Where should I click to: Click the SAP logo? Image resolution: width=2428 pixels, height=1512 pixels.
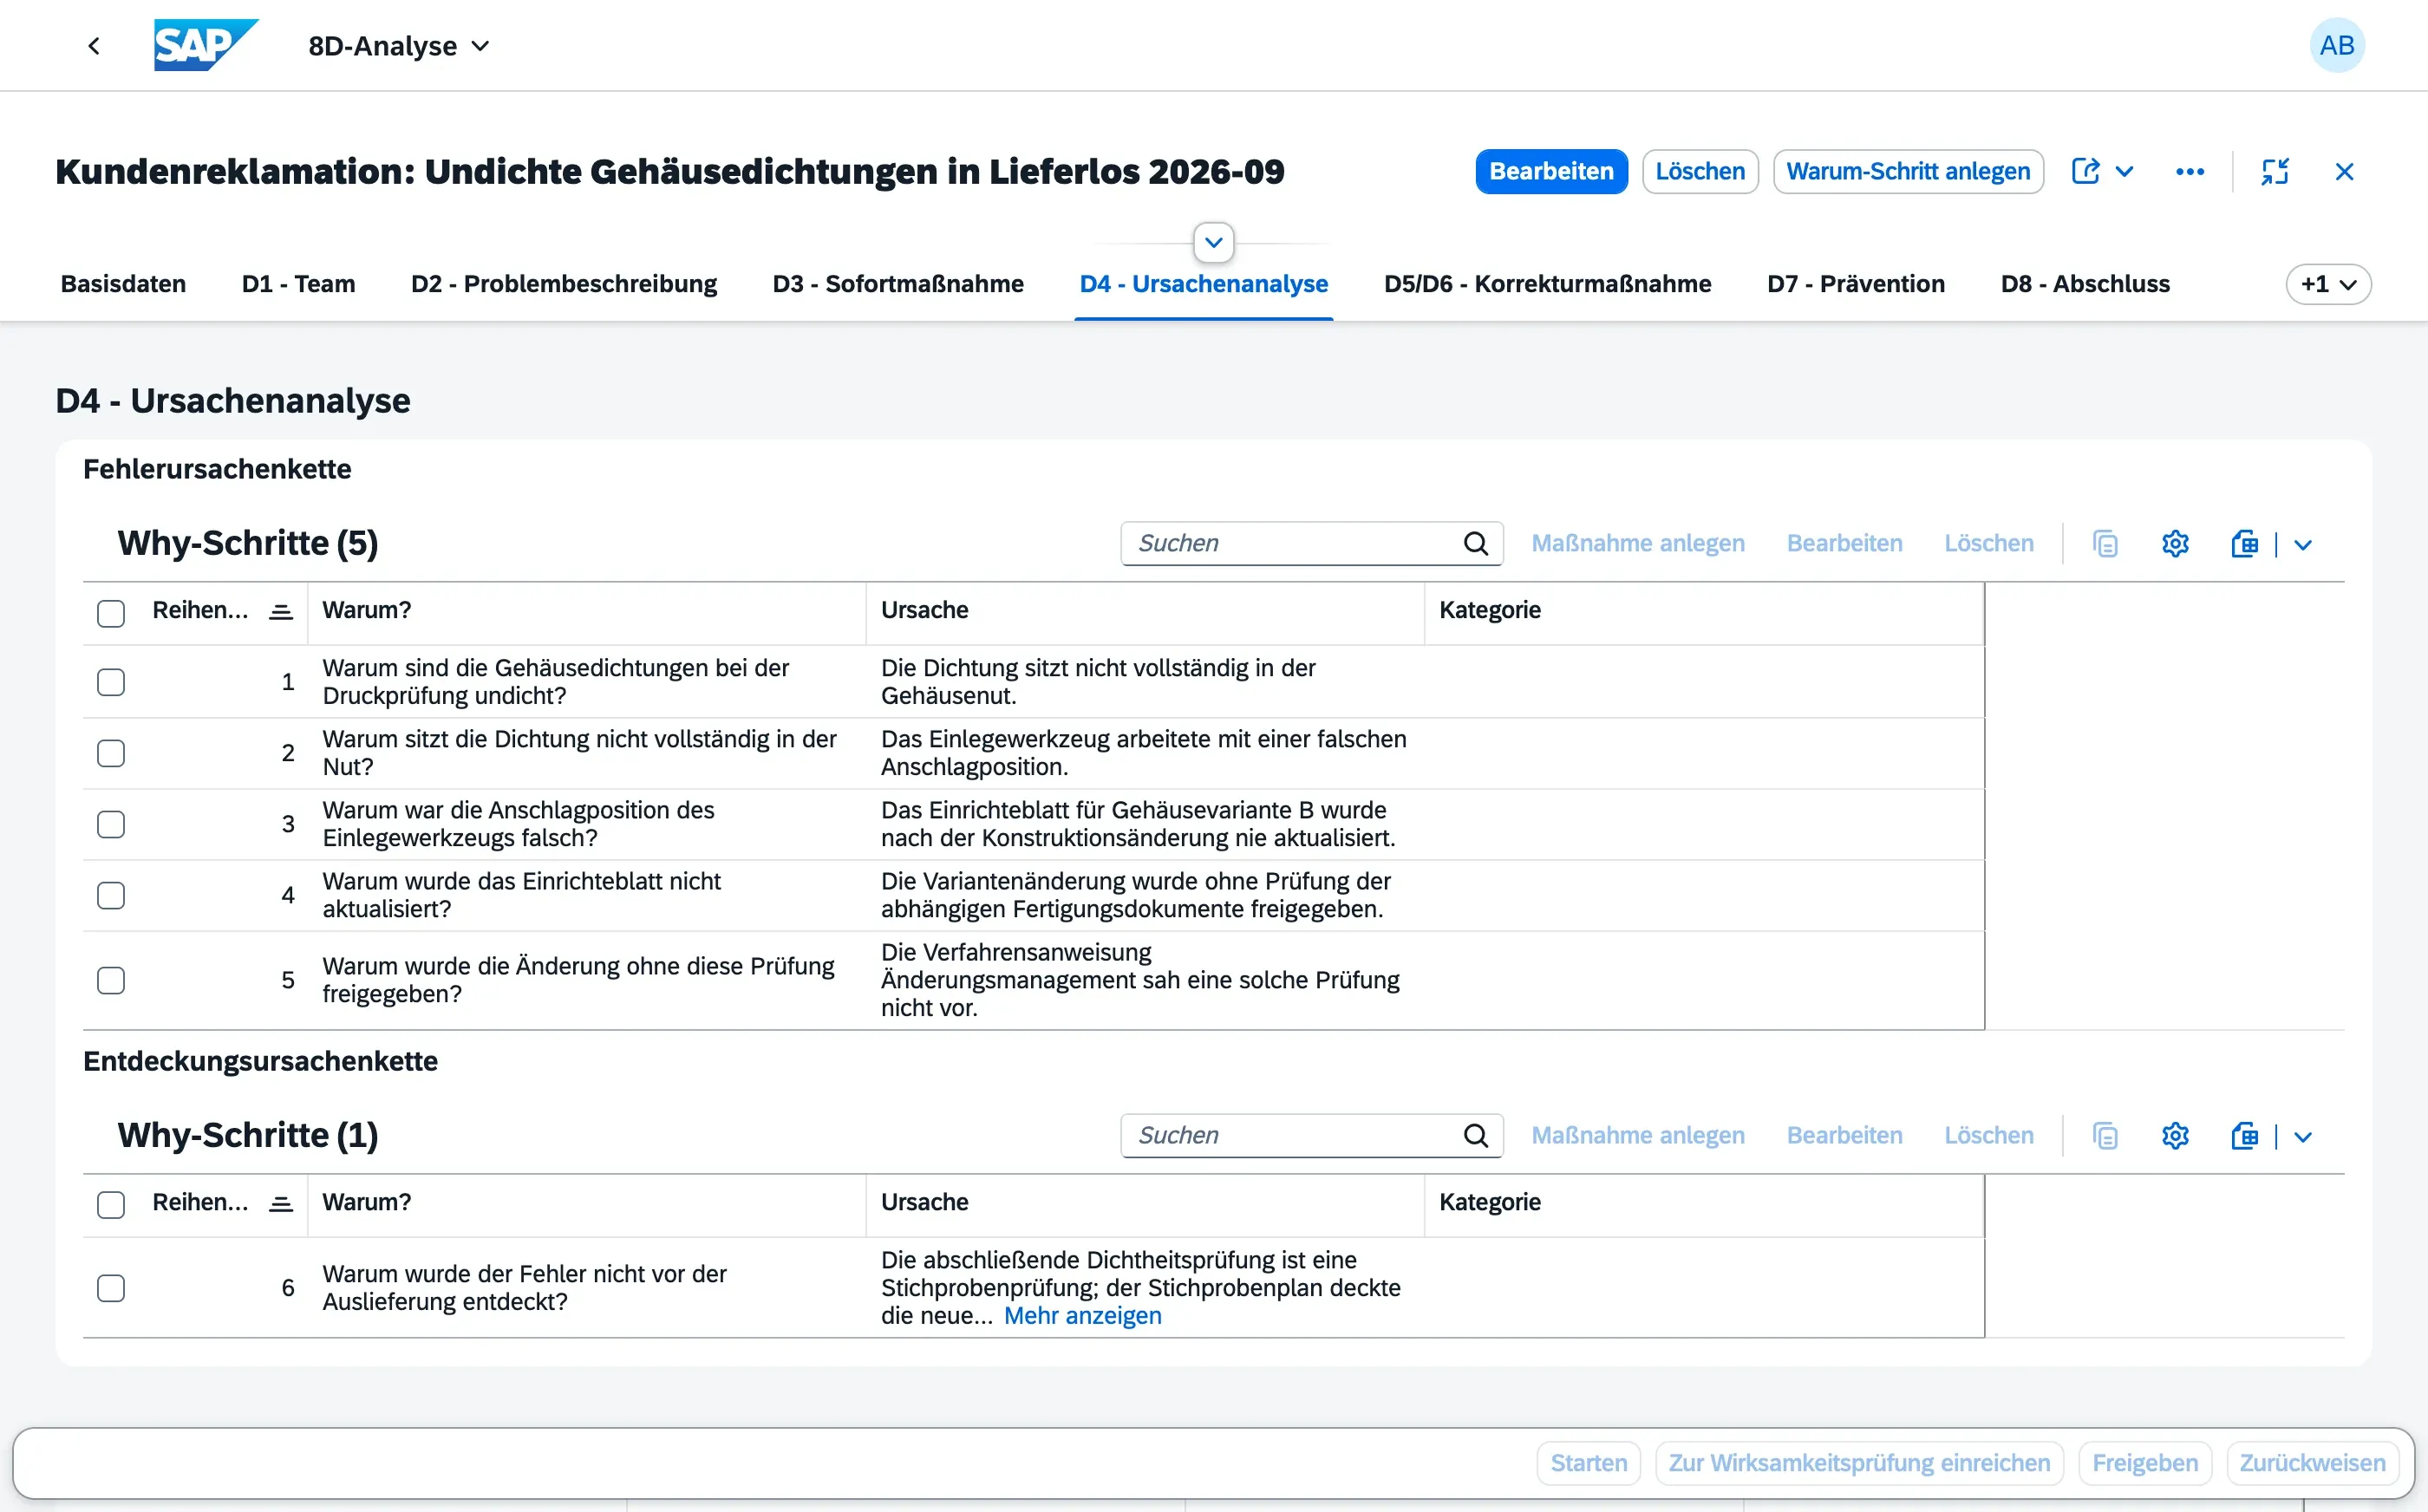[205, 46]
